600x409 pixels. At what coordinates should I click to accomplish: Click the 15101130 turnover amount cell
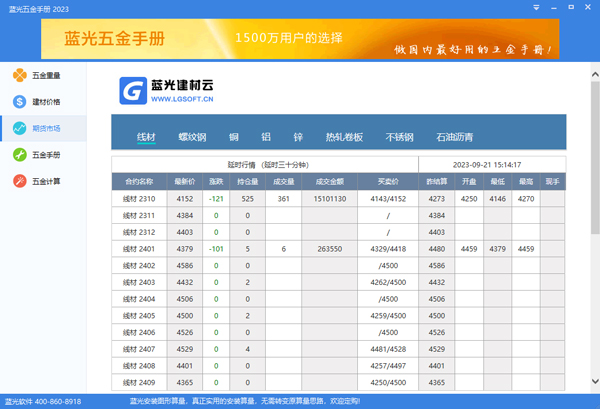click(329, 199)
